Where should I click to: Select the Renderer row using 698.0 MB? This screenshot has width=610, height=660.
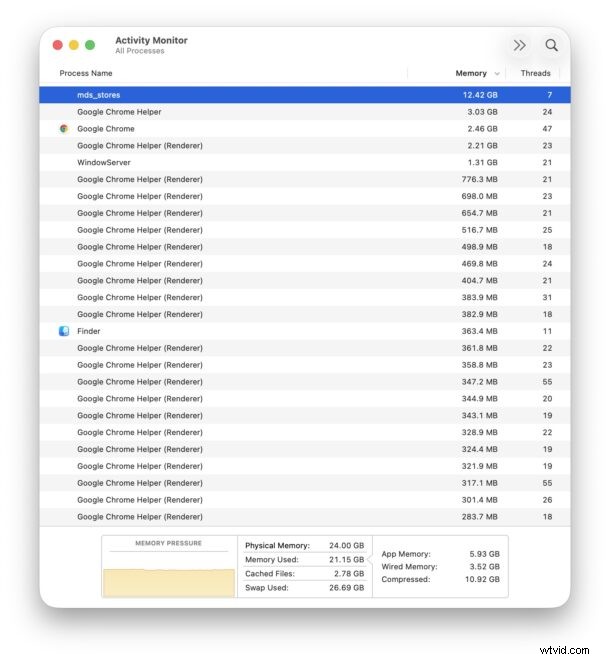pos(305,196)
